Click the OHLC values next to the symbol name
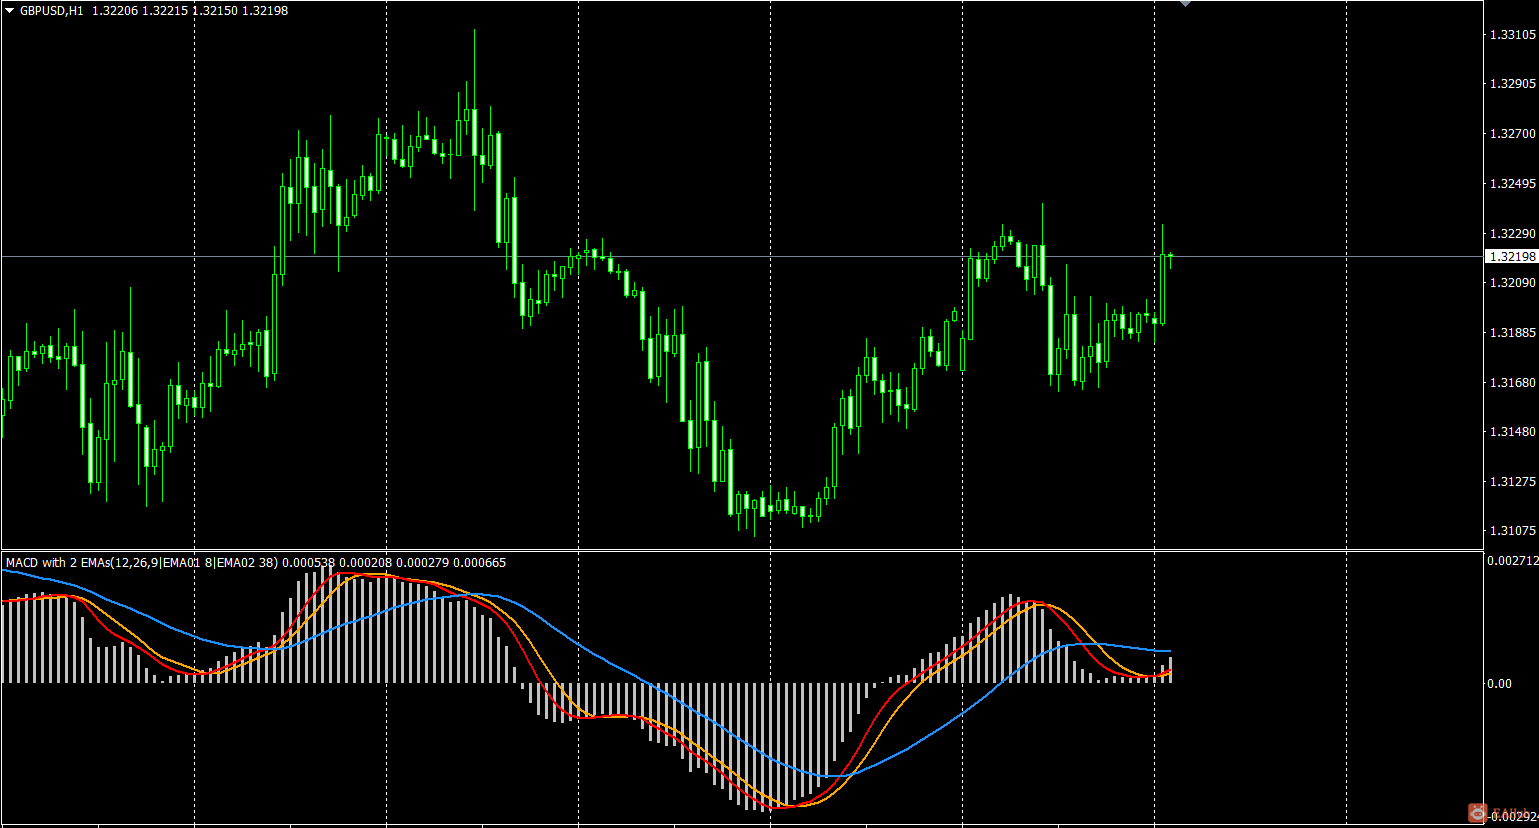The image size is (1539, 828). [190, 11]
